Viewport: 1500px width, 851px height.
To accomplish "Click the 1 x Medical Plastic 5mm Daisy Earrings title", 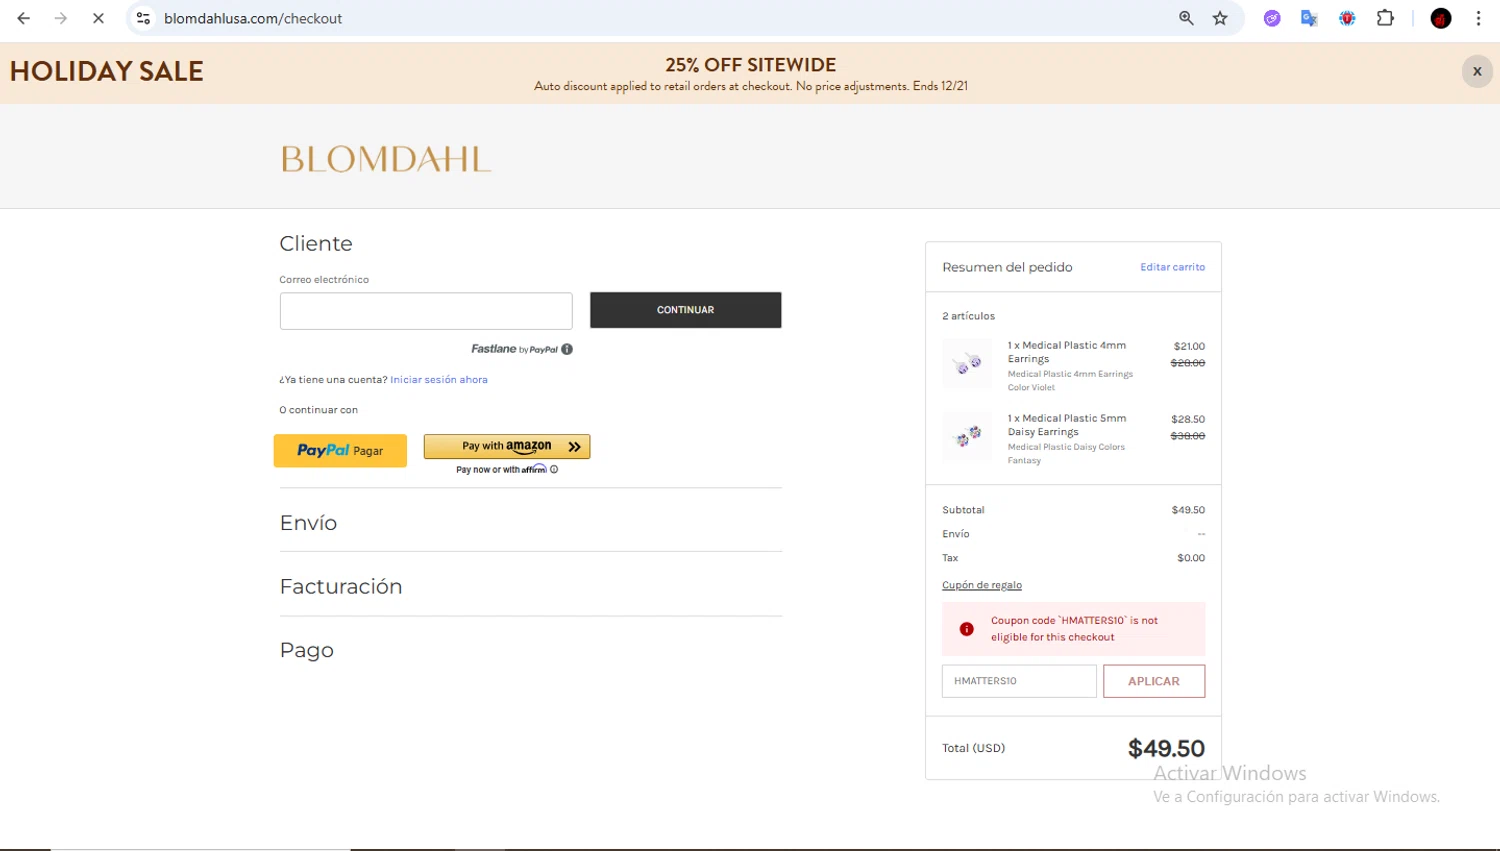I will pos(1067,425).
